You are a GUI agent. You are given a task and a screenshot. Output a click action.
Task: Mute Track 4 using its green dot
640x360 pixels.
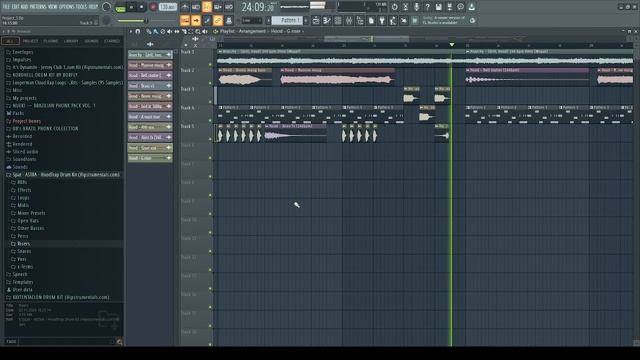210,121
